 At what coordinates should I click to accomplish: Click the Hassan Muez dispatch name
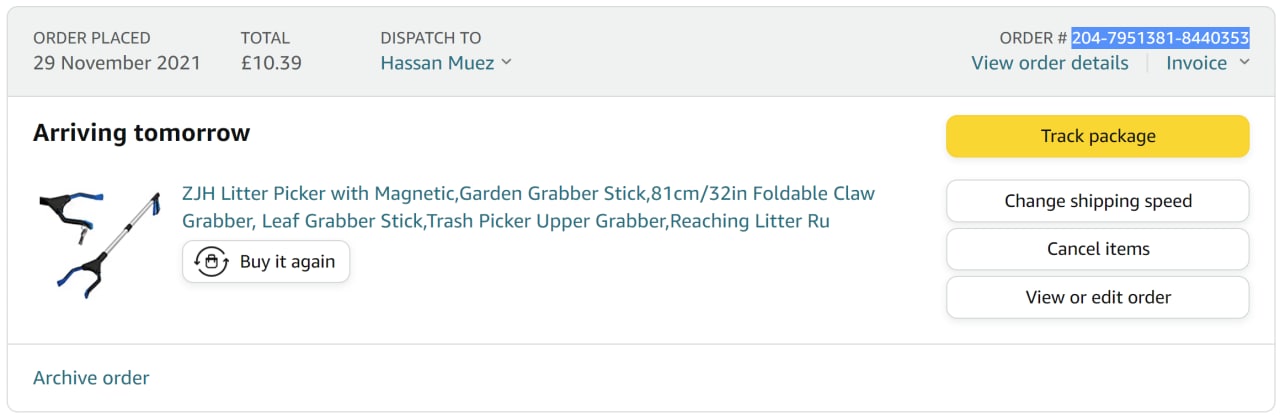click(437, 63)
